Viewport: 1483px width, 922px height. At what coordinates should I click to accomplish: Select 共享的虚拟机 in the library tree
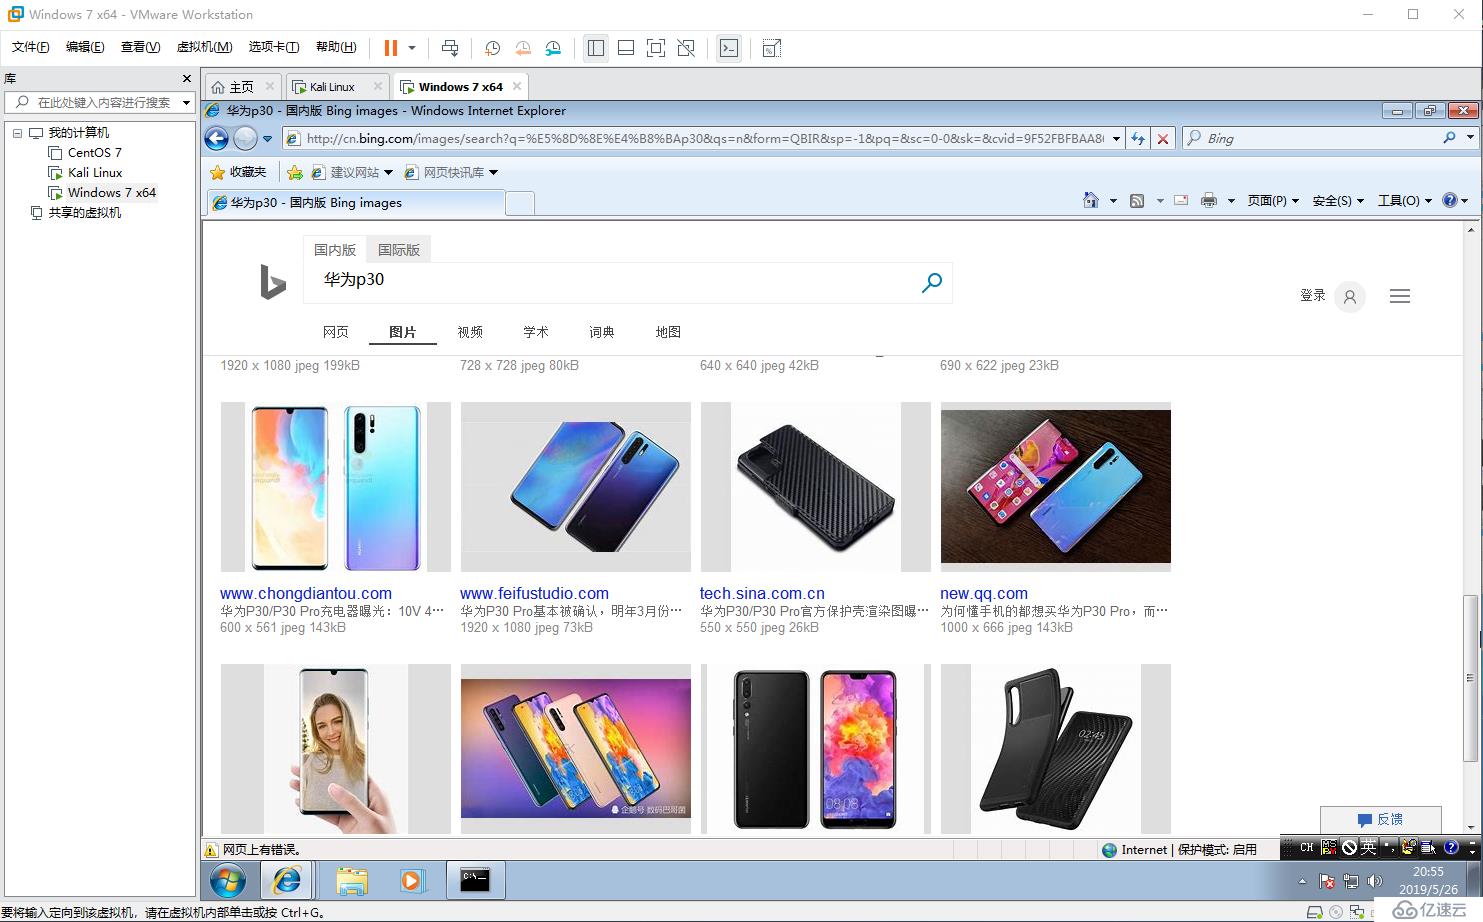[x=84, y=212]
